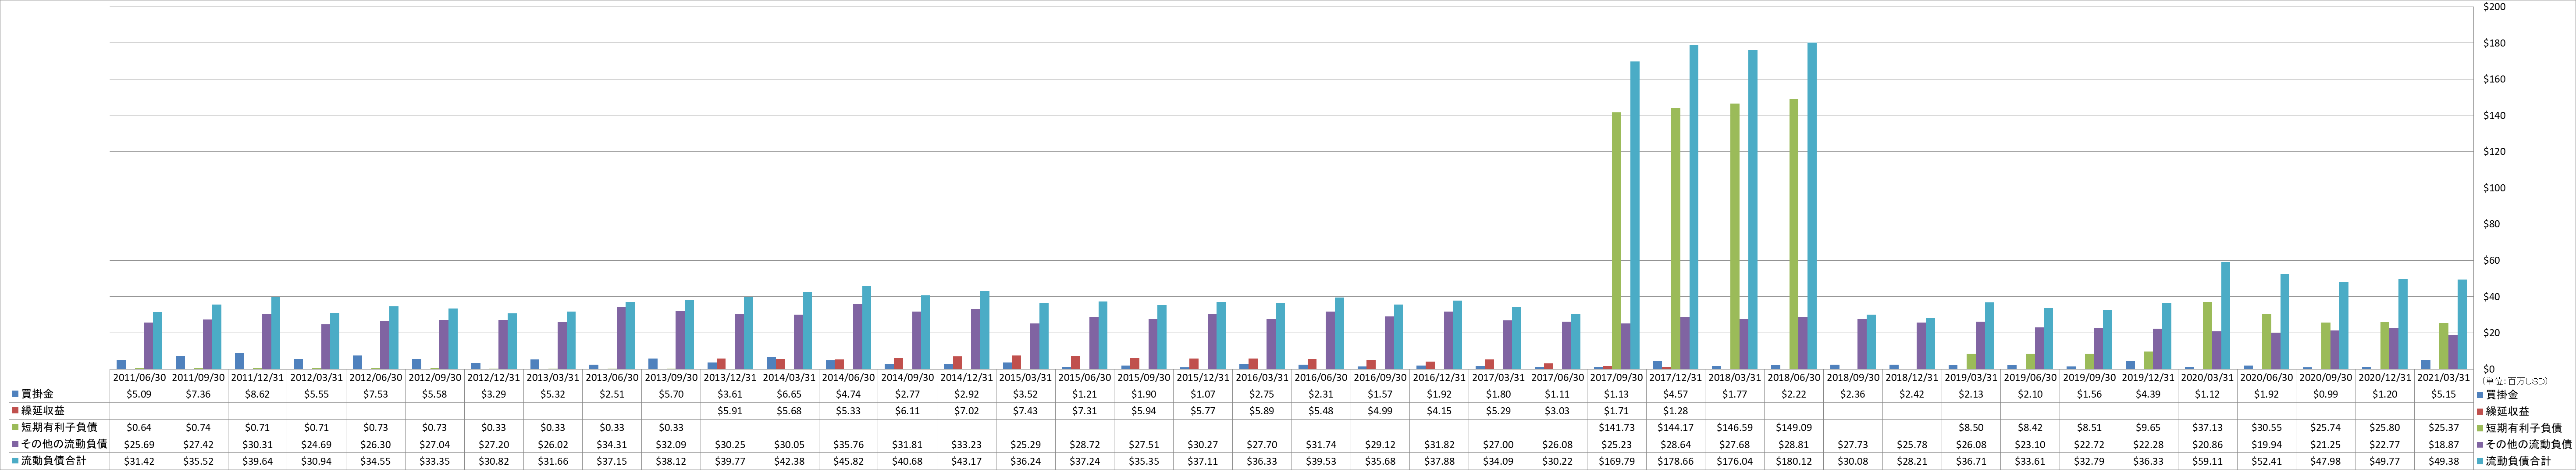Viewport: 2576px width, 470px height.
Task: Select the 2011/06/30 column header
Action: click(139, 378)
